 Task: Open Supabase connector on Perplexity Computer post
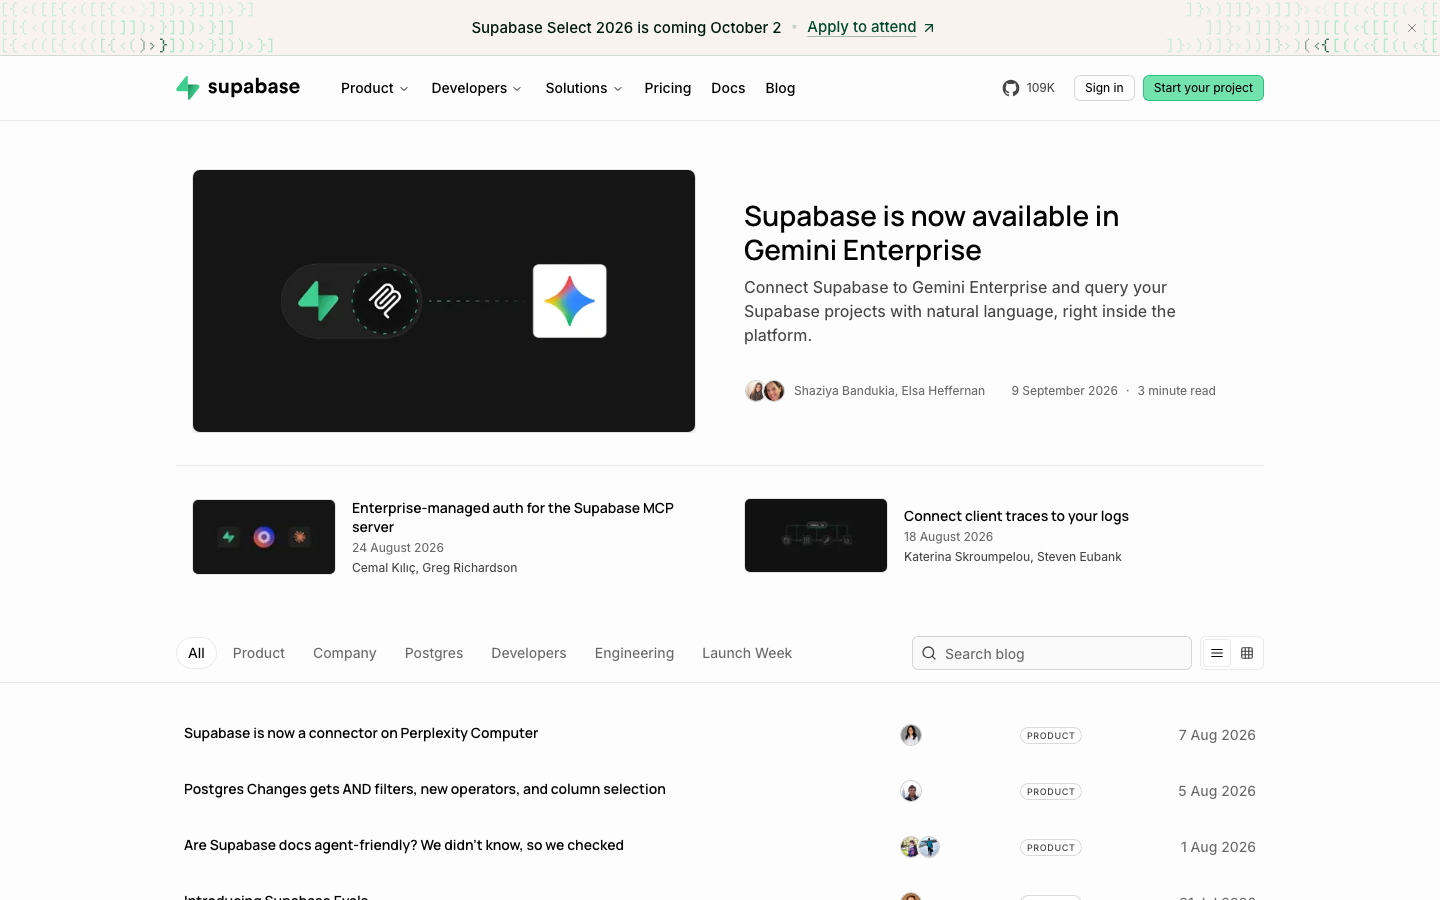click(361, 733)
